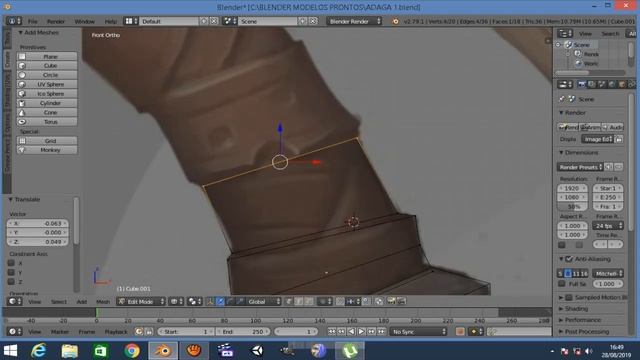Enable the Full Sample checkbox
The image size is (640, 360).
tap(562, 283)
